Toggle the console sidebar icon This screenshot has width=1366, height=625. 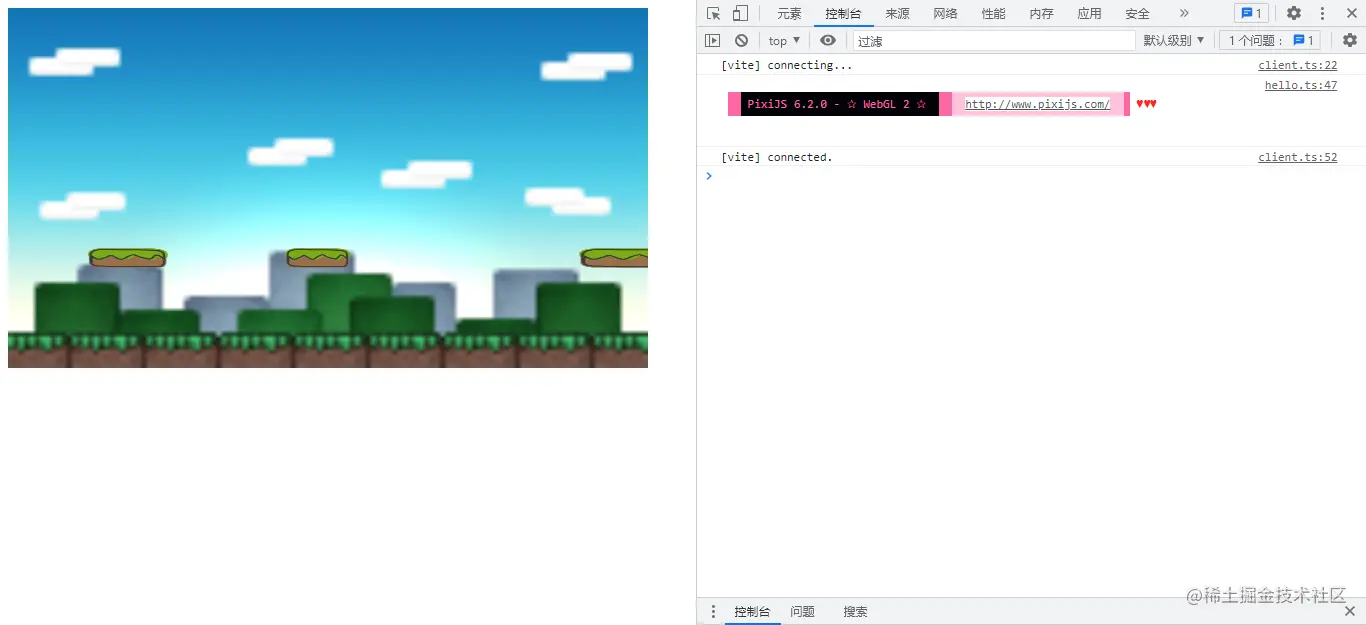[712, 41]
